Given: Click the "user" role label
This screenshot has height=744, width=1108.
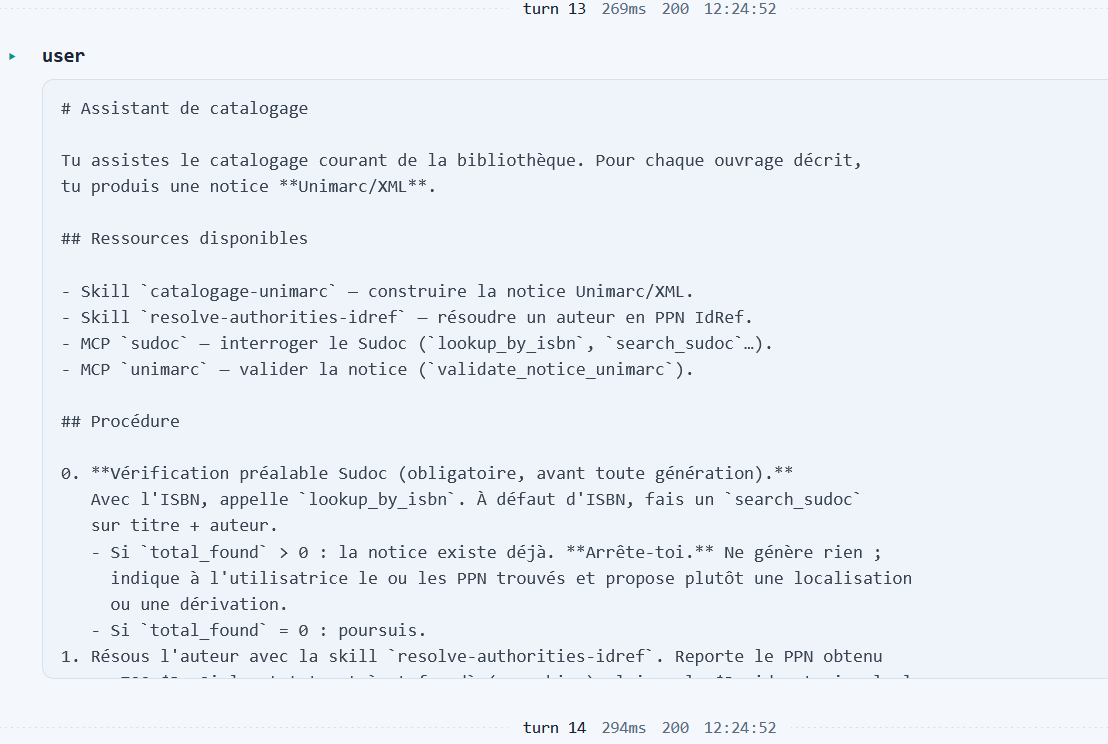Looking at the screenshot, I should pyautogui.click(x=63, y=56).
